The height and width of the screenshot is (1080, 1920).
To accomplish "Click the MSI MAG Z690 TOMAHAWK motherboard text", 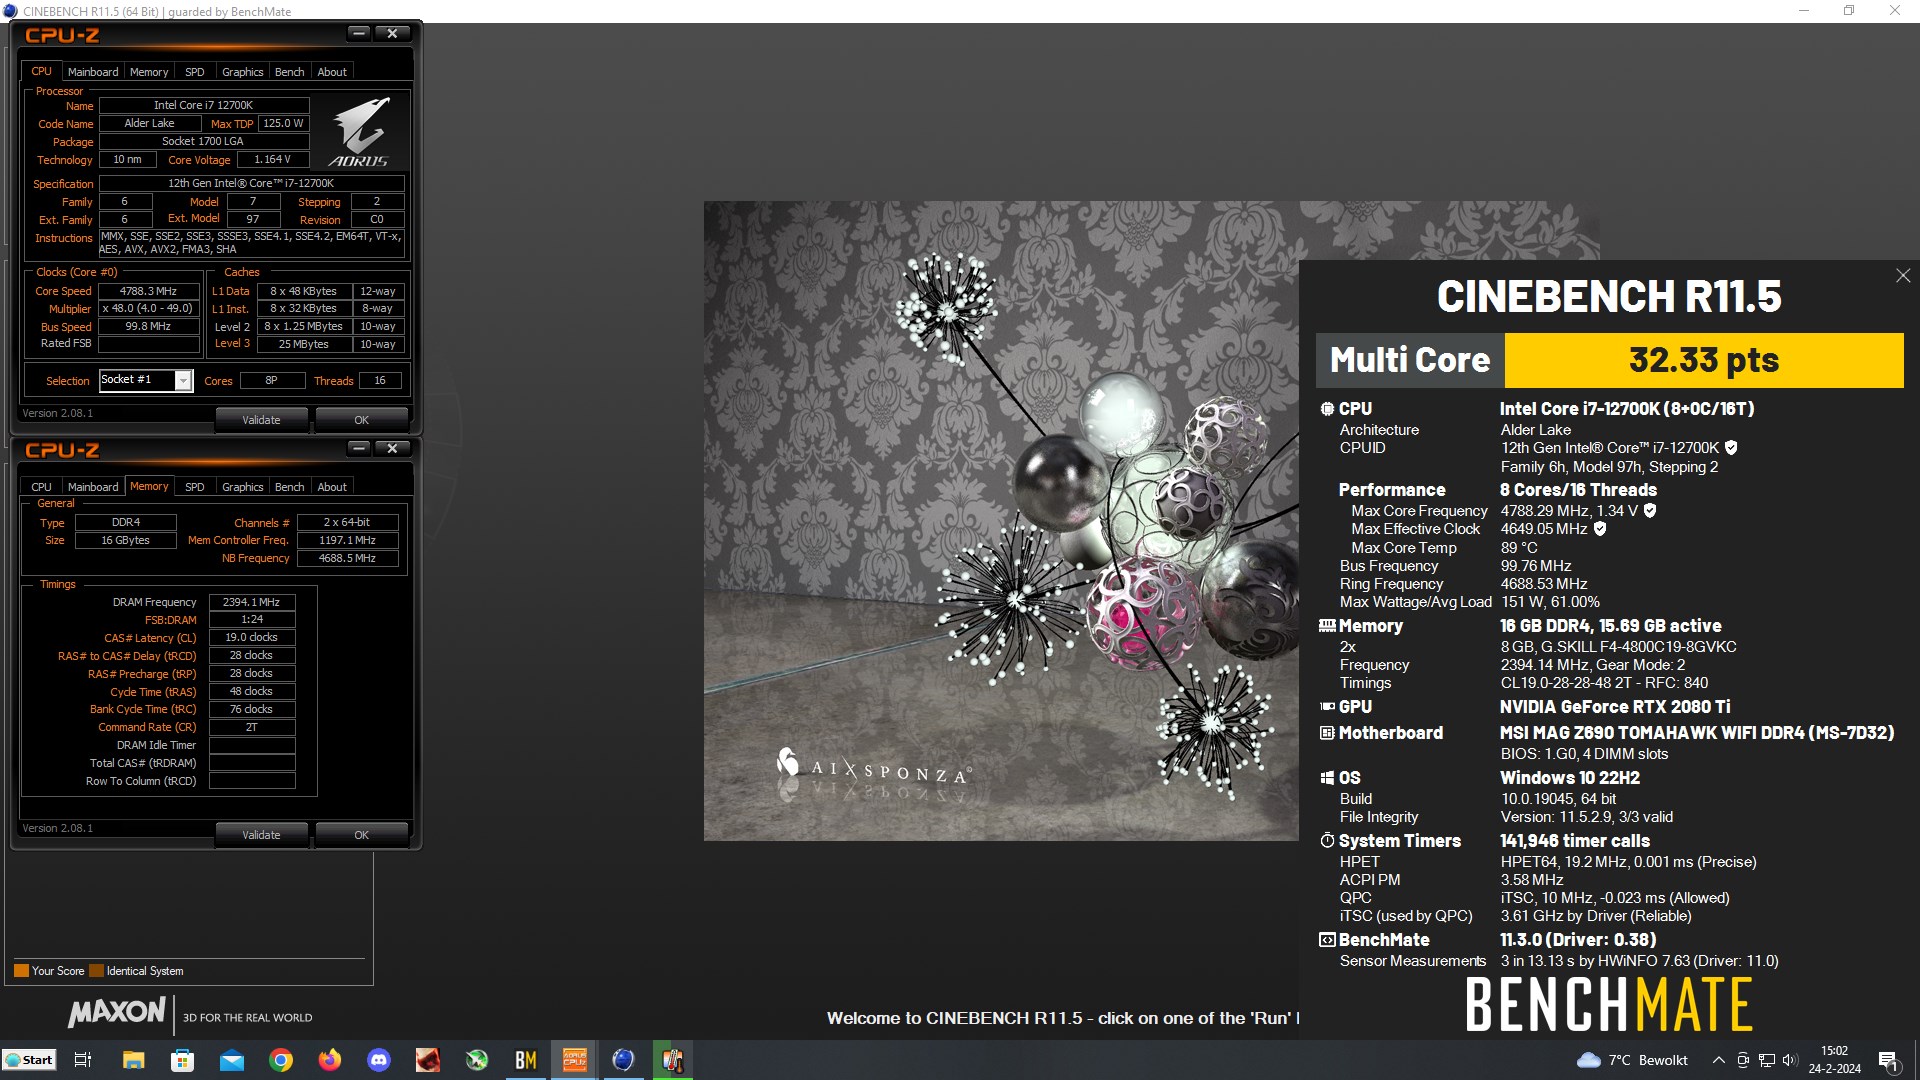I will coord(1697,733).
